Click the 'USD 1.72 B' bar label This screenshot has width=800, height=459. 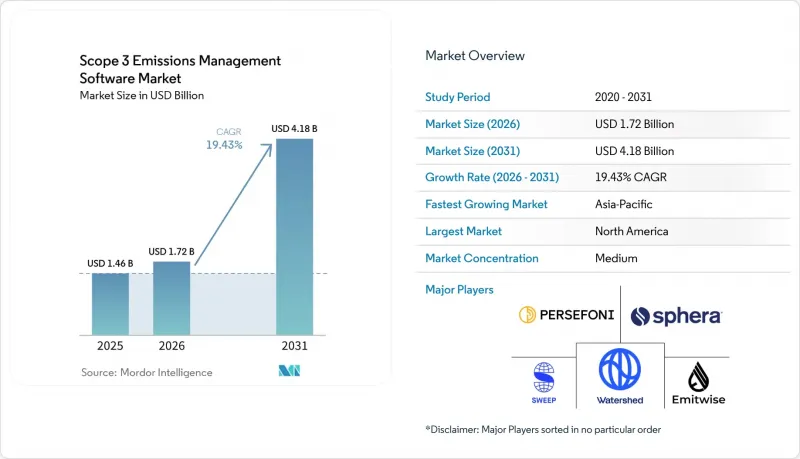point(171,251)
